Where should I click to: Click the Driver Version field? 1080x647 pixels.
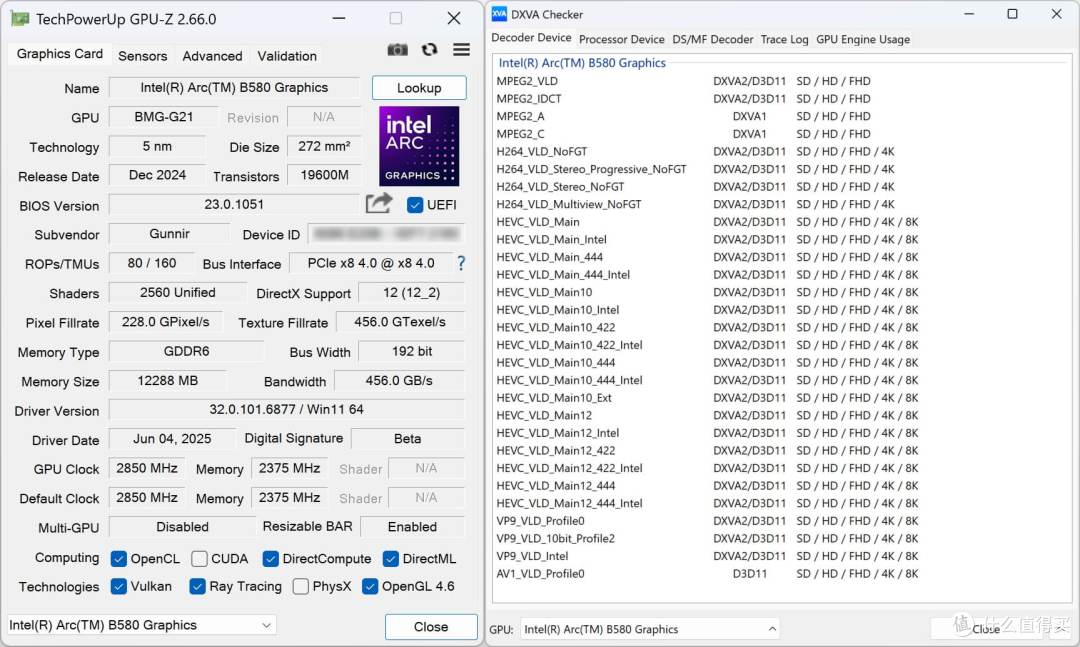[x=287, y=409]
